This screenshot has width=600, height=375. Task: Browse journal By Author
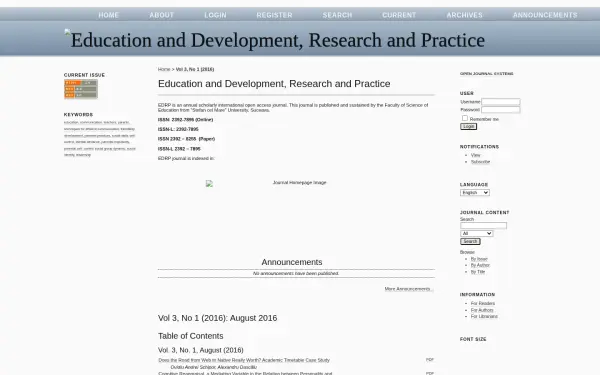coord(480,265)
